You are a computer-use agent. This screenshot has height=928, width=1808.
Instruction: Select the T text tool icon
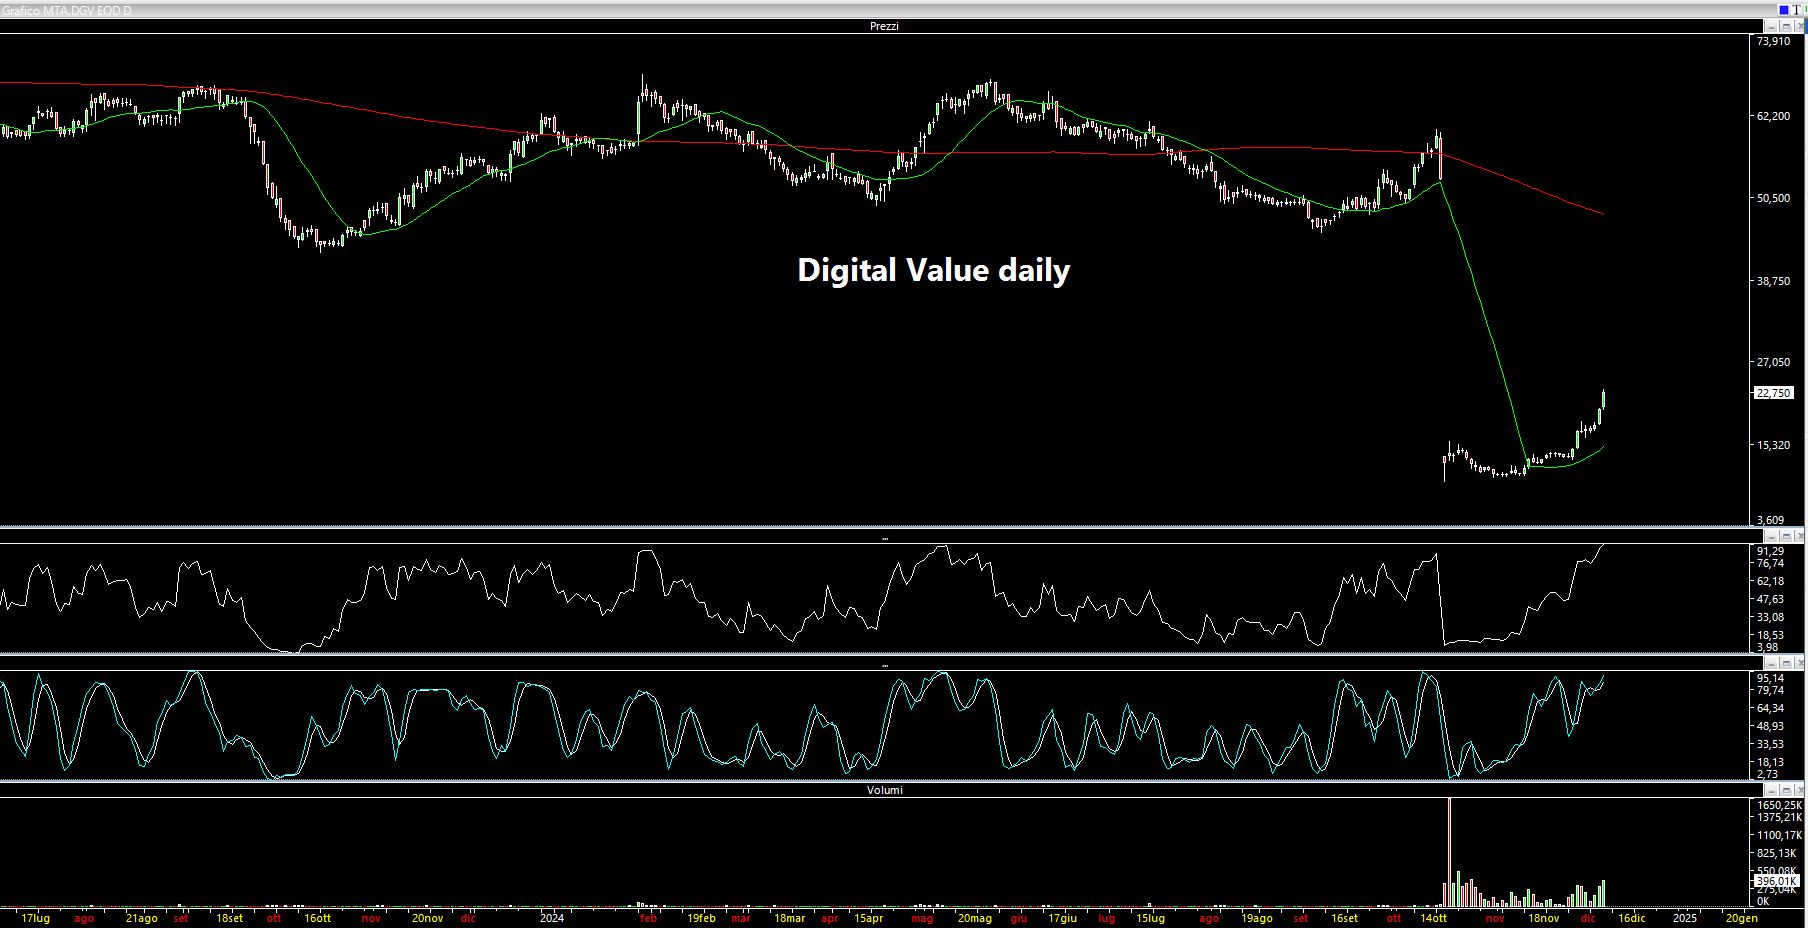pos(1797,10)
